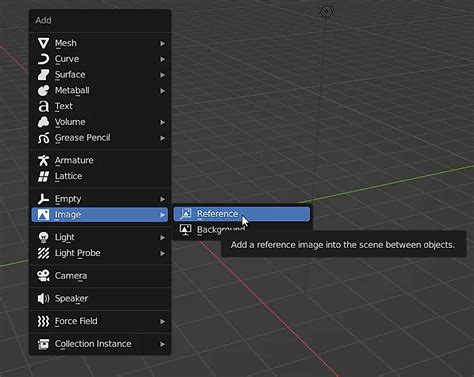Expand the Metaball submenu arrow
474x377 pixels.
click(x=162, y=91)
